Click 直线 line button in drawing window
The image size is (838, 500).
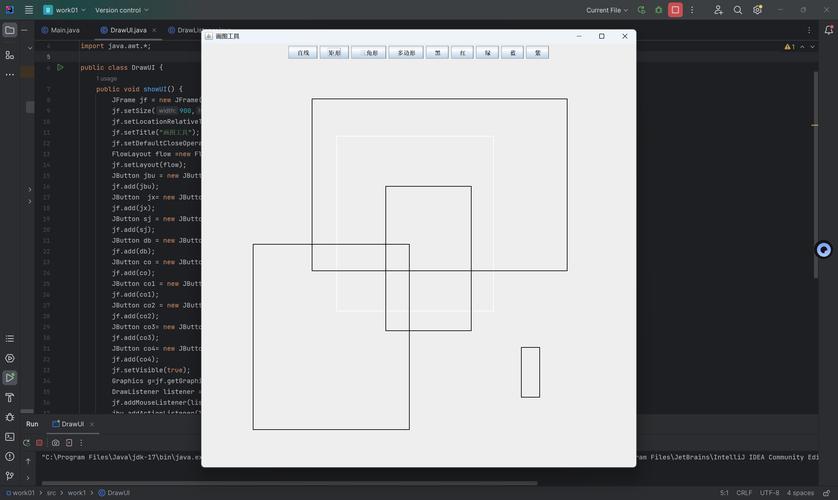[303, 52]
